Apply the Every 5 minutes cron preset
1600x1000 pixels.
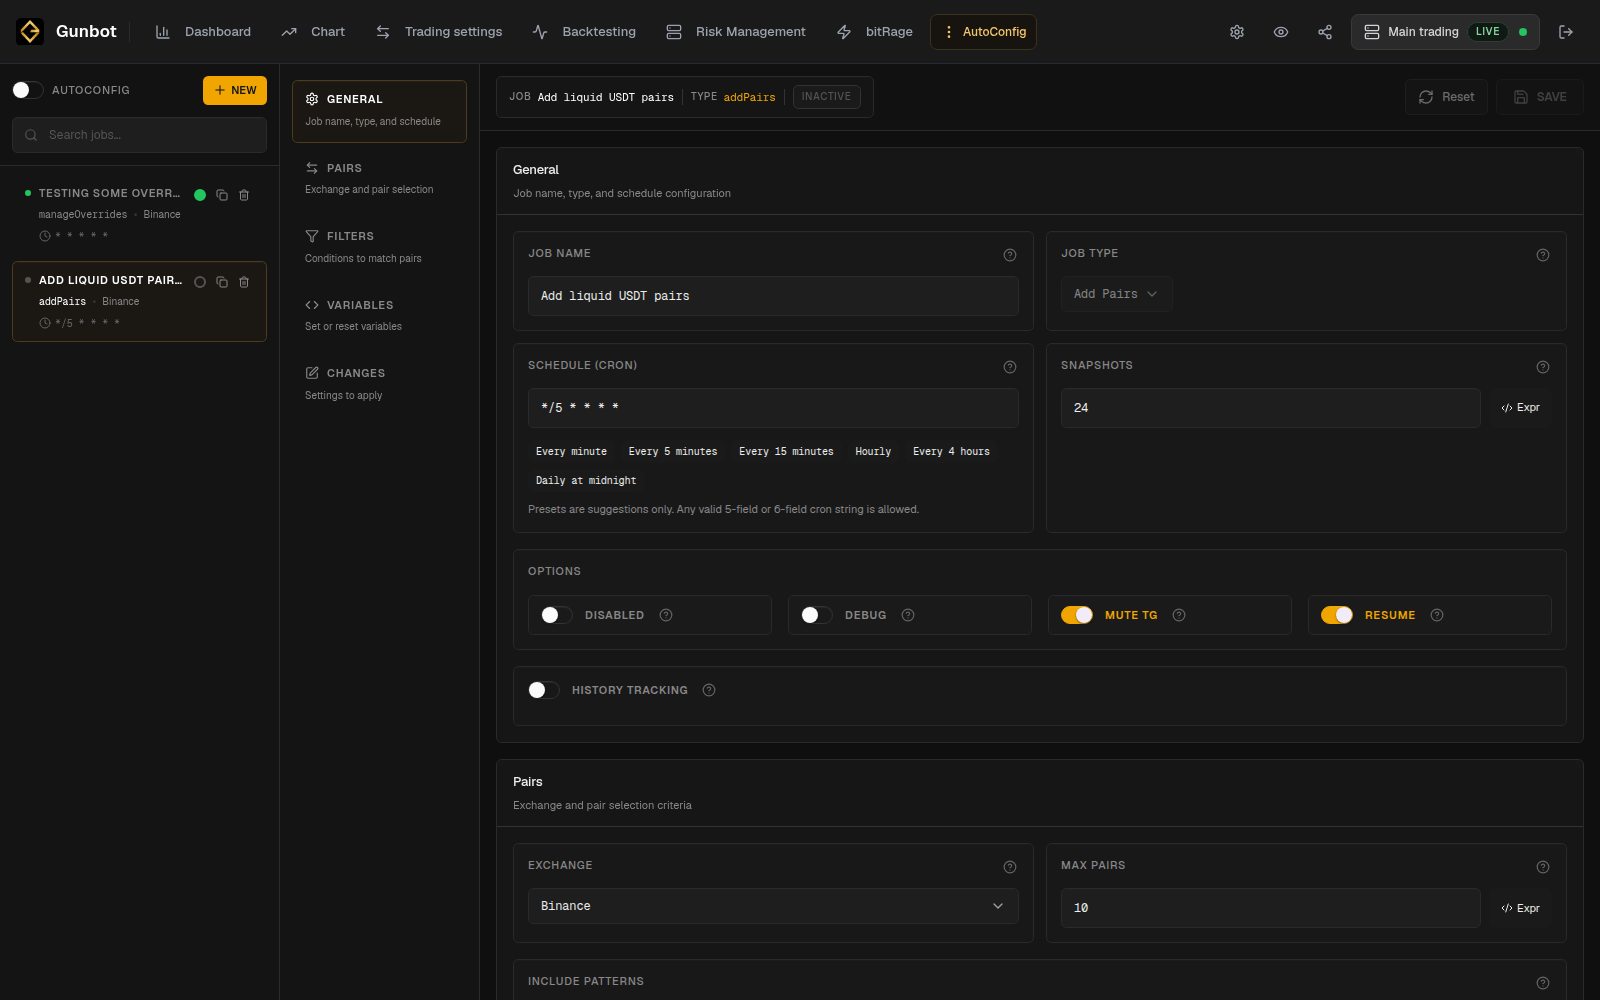click(673, 452)
